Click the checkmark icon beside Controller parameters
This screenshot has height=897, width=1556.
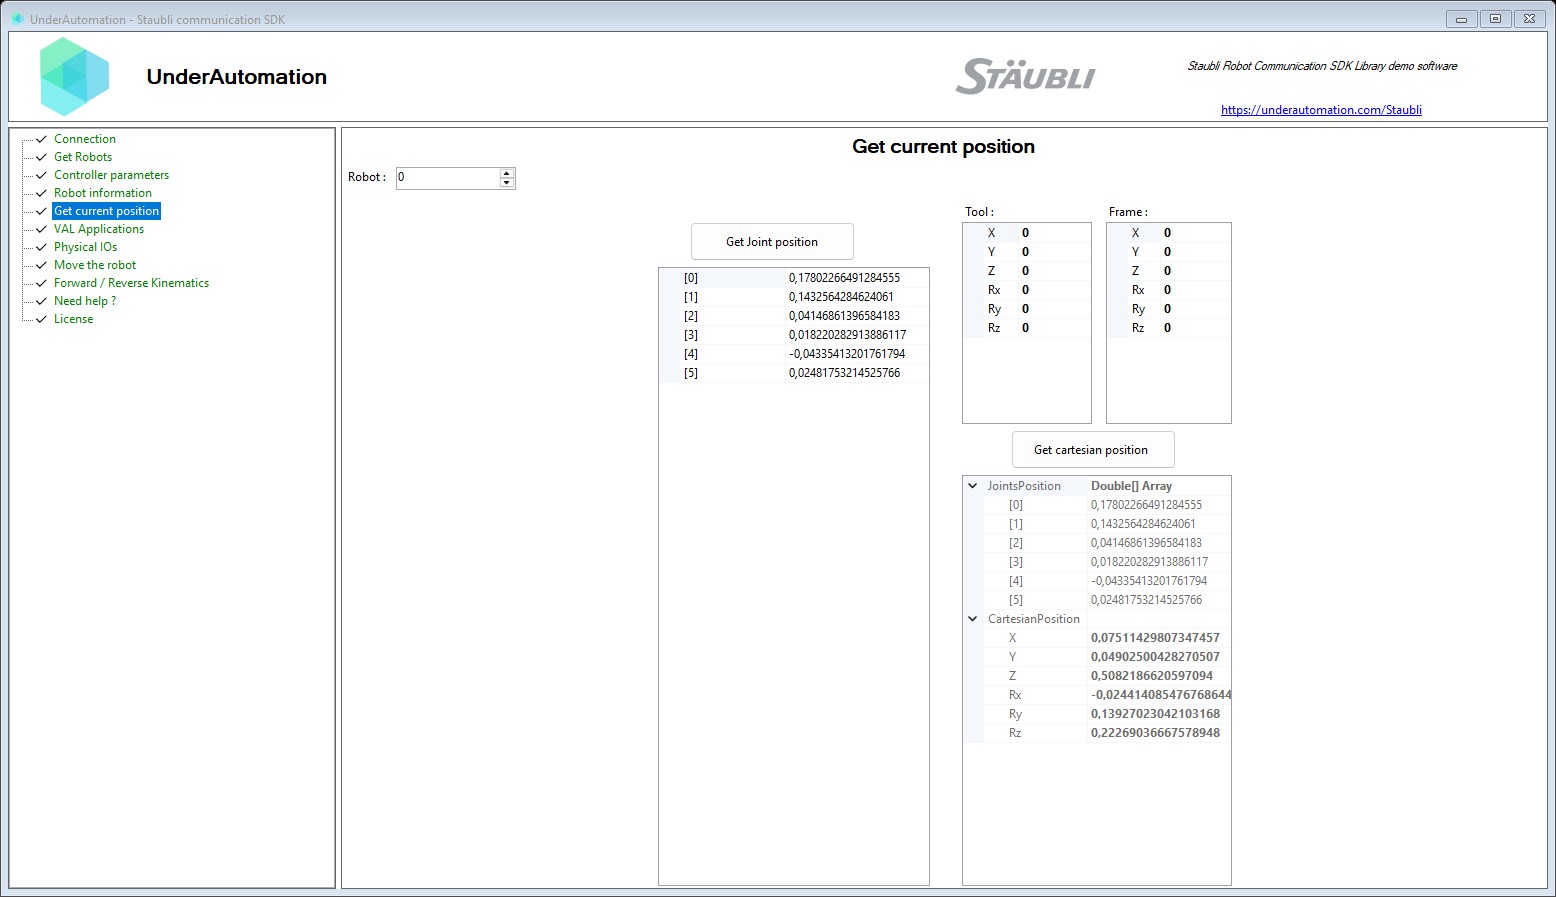(40, 175)
